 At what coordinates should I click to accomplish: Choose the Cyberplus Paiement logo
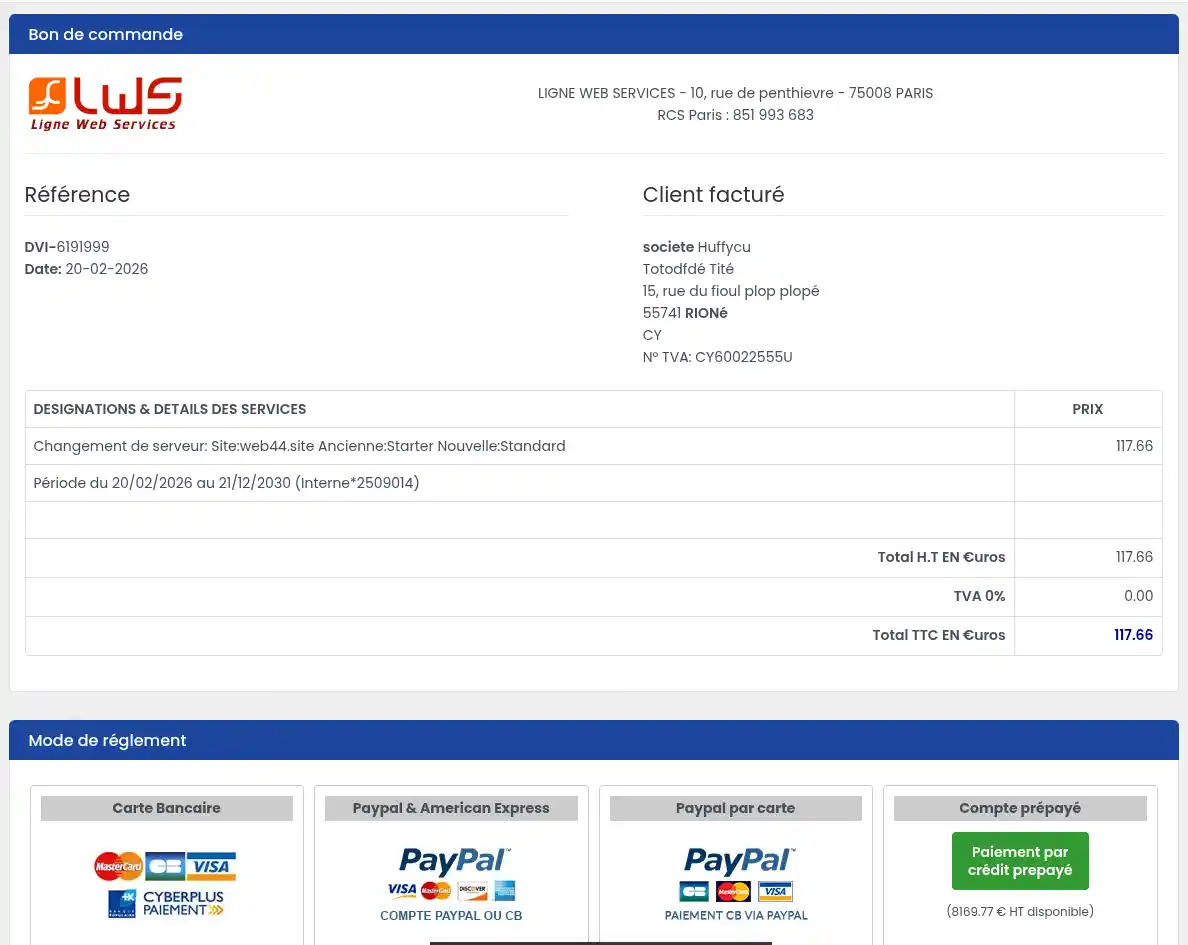coord(166,903)
